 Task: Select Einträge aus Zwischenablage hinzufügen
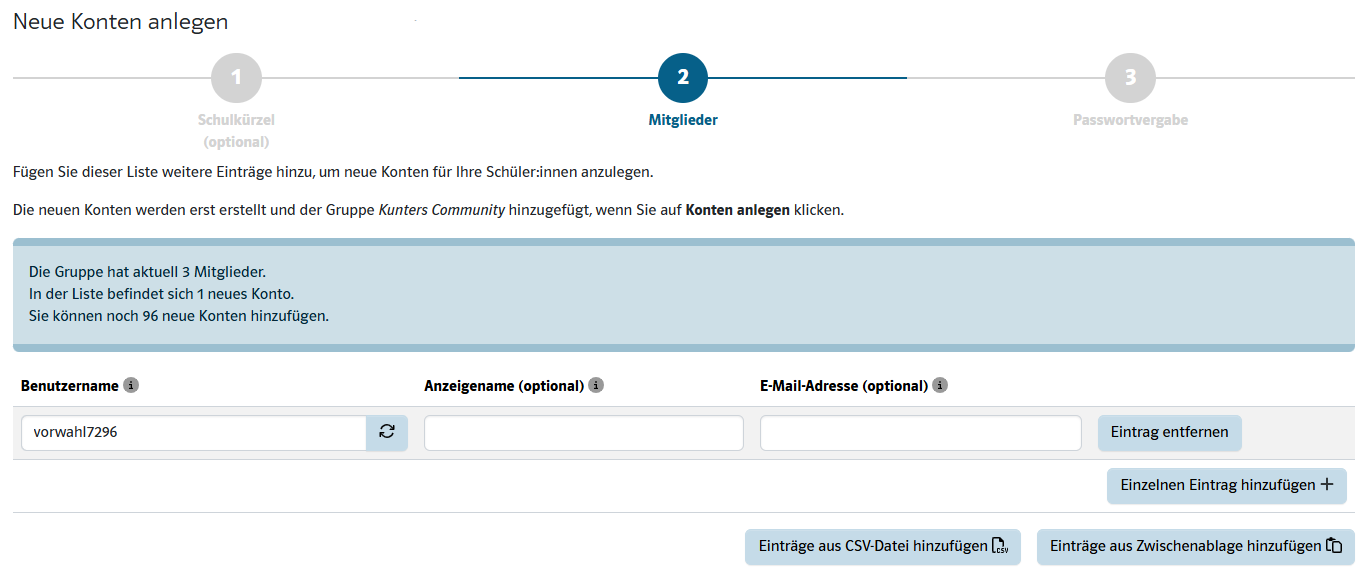pos(1185,547)
